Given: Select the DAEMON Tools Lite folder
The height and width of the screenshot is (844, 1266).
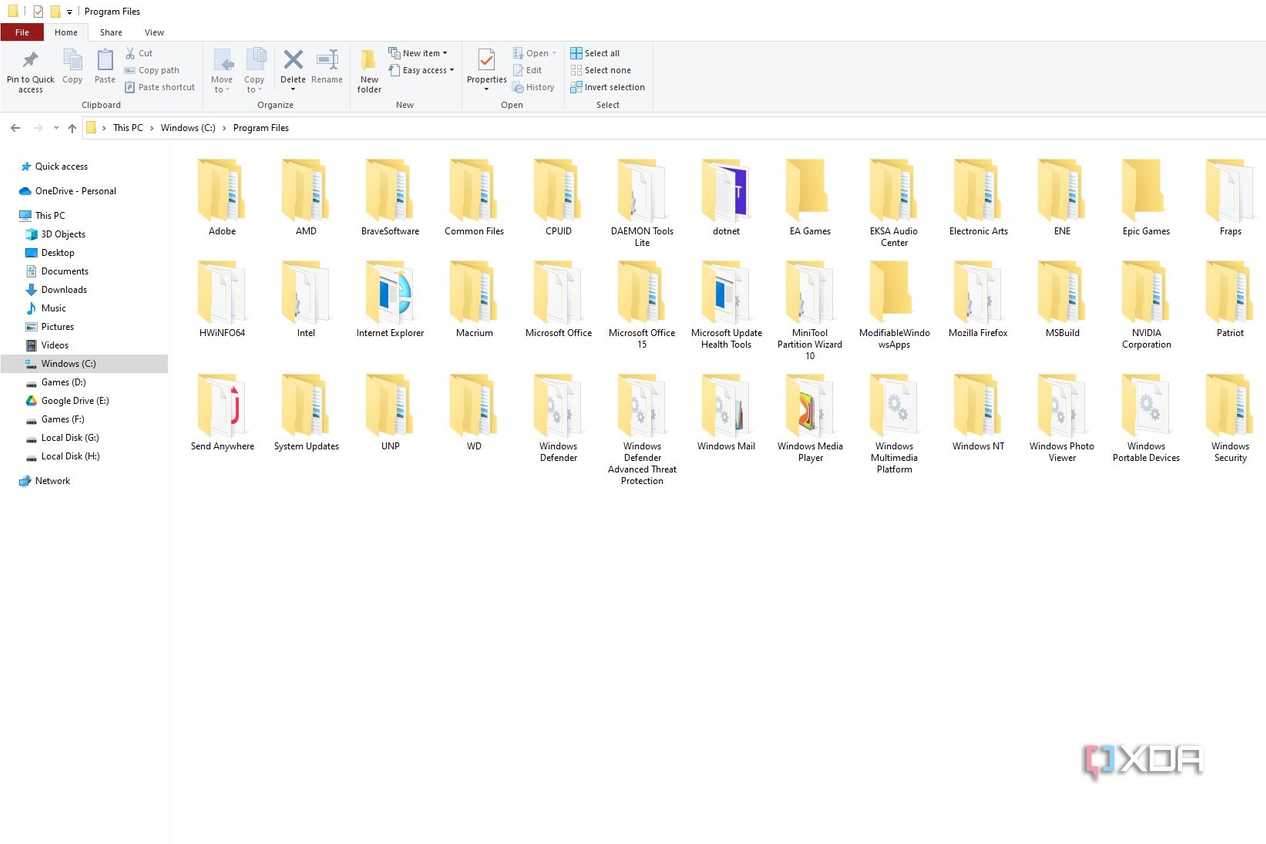Looking at the screenshot, I should pyautogui.click(x=642, y=203).
